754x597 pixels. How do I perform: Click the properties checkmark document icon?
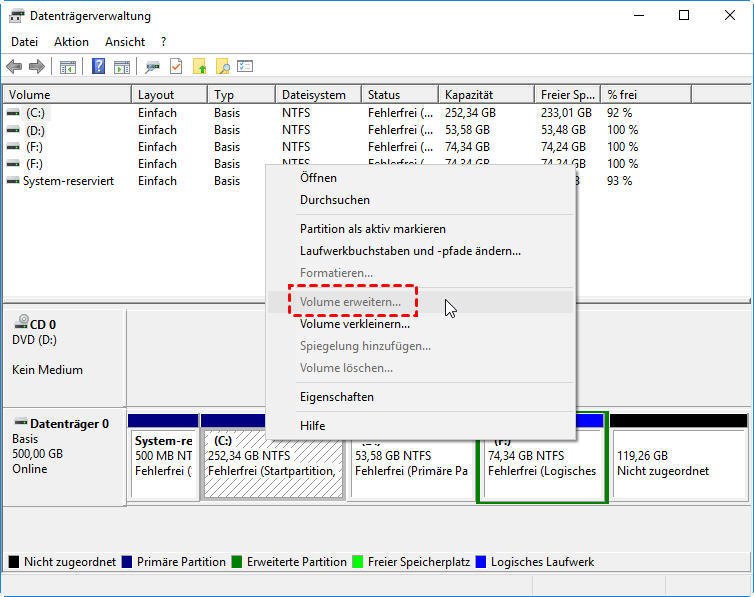pos(176,66)
